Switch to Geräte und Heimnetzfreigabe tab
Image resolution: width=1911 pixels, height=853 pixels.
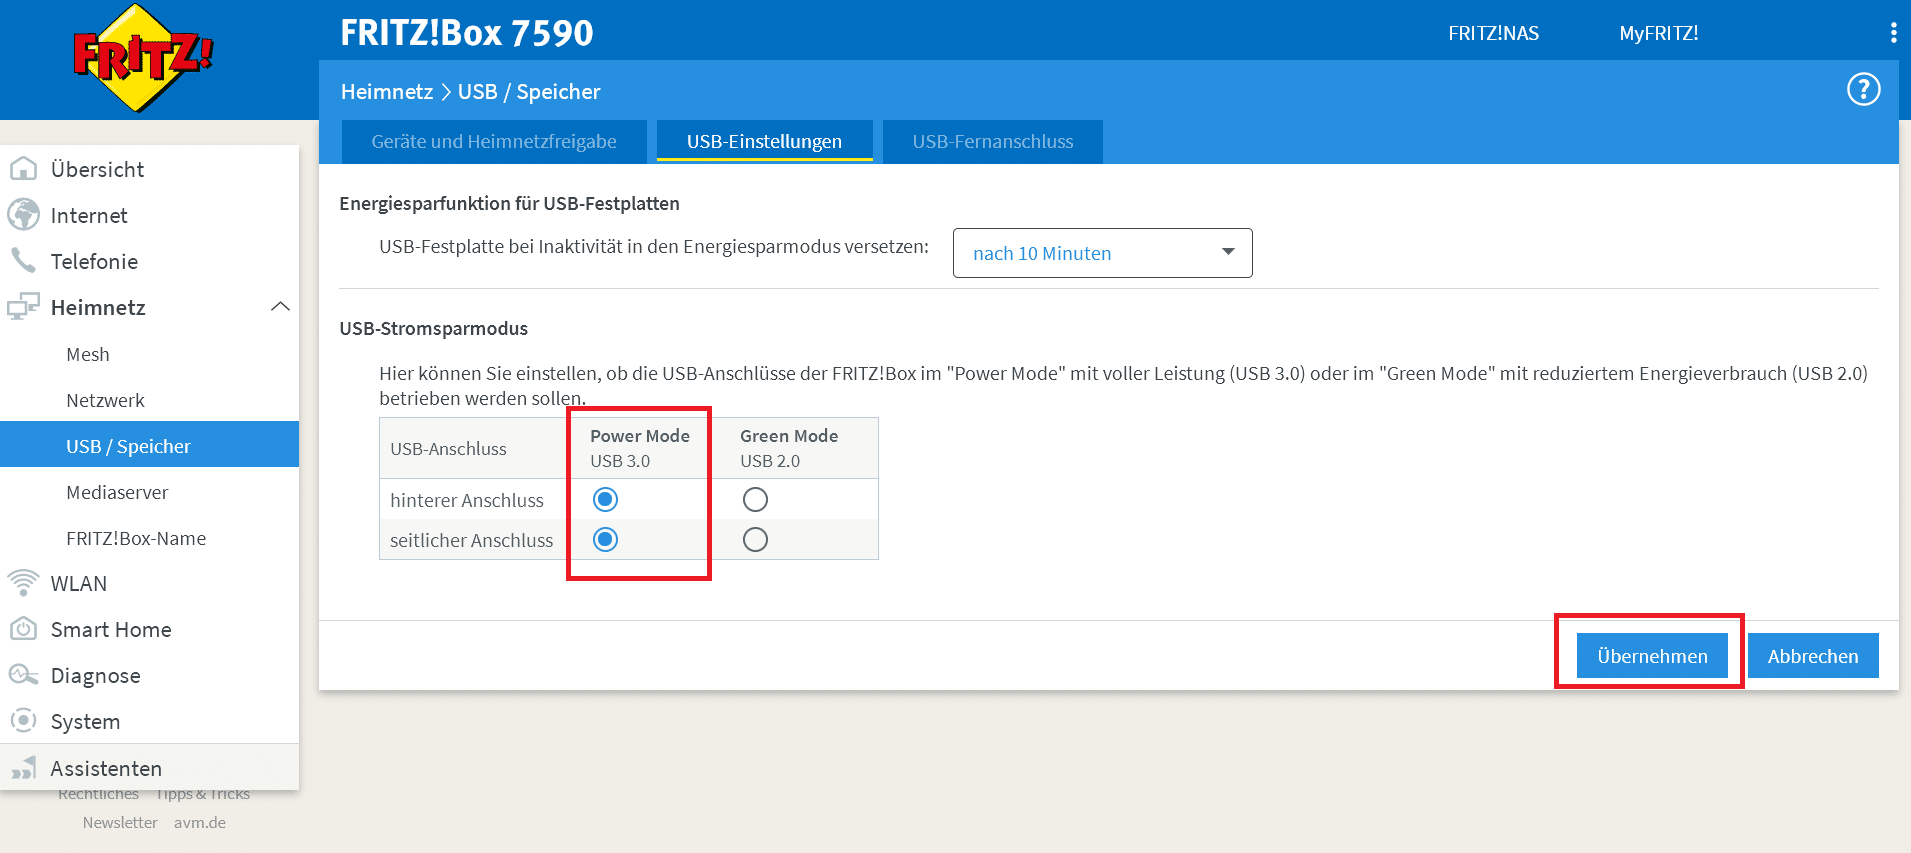[x=494, y=141]
